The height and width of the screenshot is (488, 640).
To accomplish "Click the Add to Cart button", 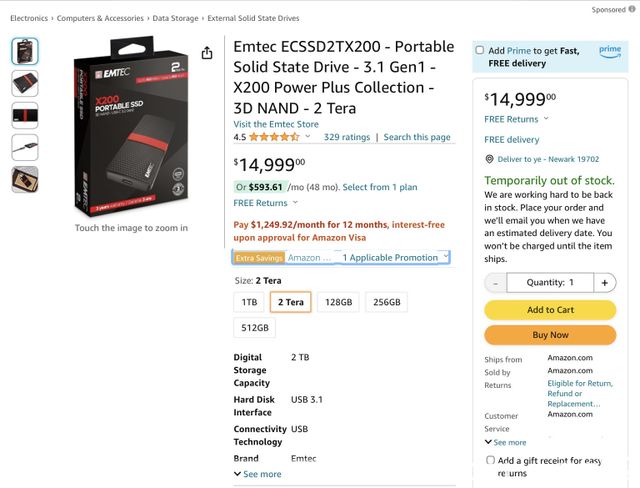I will (549, 310).
